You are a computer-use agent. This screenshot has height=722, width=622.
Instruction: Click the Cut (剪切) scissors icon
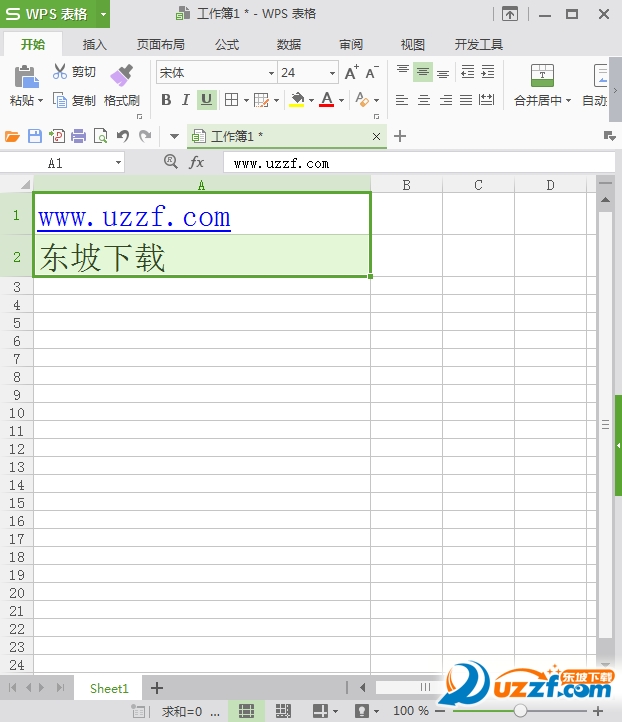point(60,72)
